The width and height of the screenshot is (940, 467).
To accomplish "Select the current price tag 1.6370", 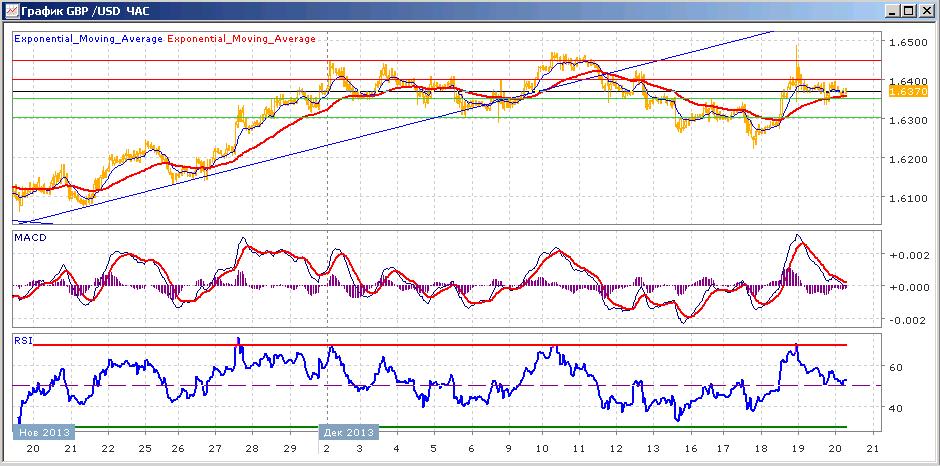I will pyautogui.click(x=909, y=91).
